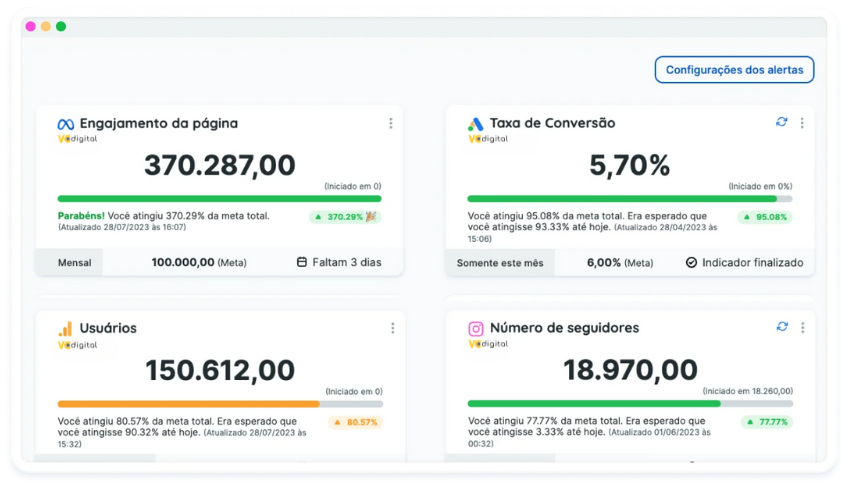This screenshot has height=487, width=848.
Task: Click the pink window close dot
Action: 30,26
